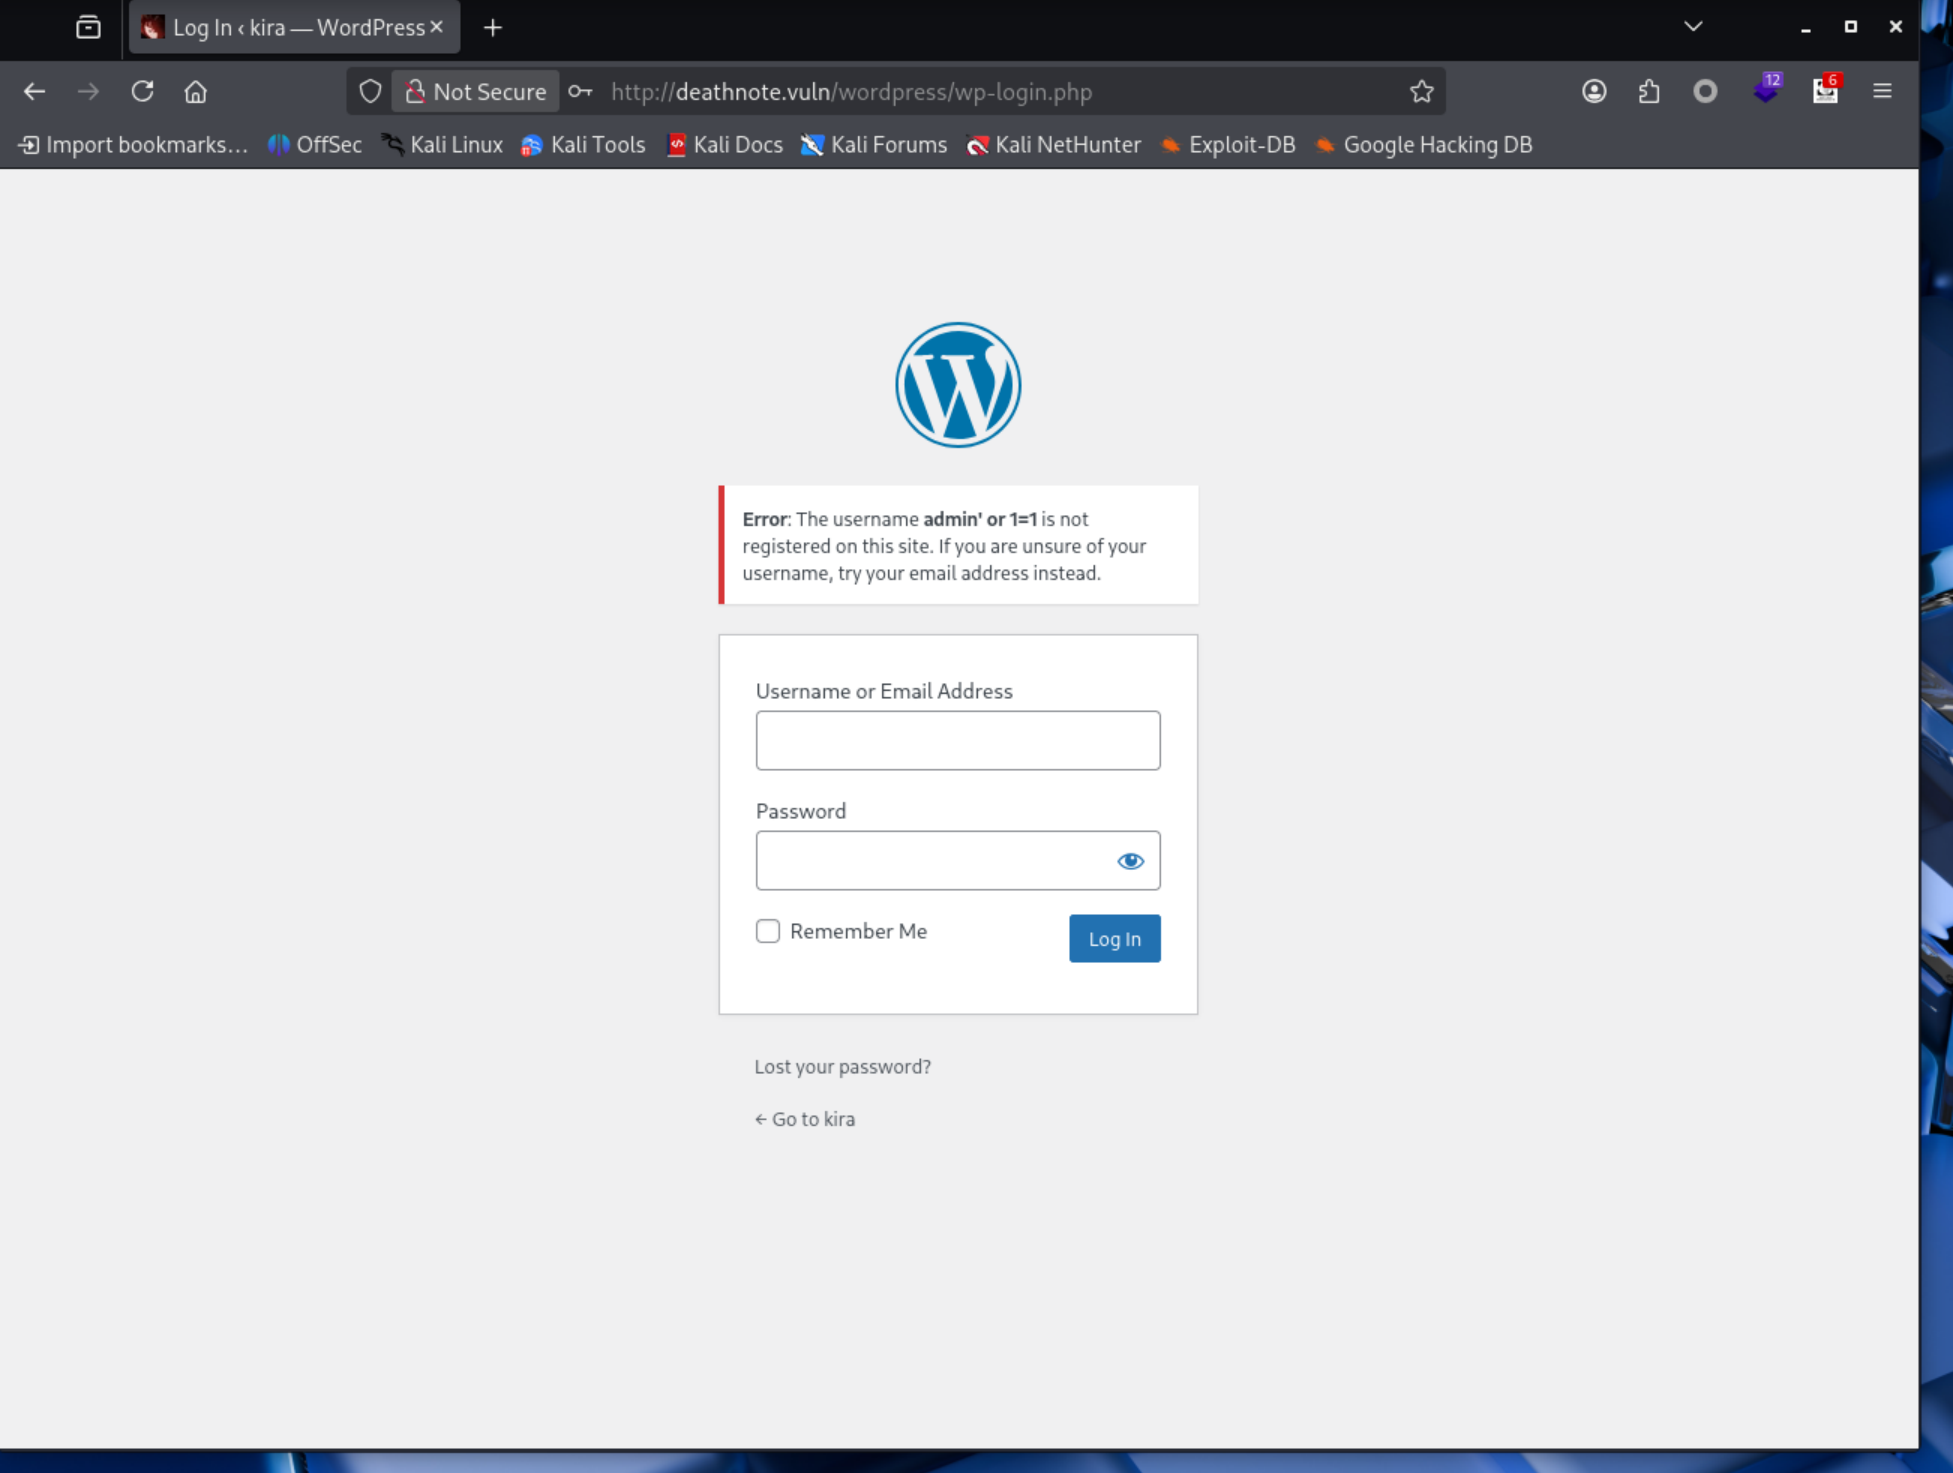Open the saved logins key icon
This screenshot has height=1473, width=1953.
(x=580, y=91)
